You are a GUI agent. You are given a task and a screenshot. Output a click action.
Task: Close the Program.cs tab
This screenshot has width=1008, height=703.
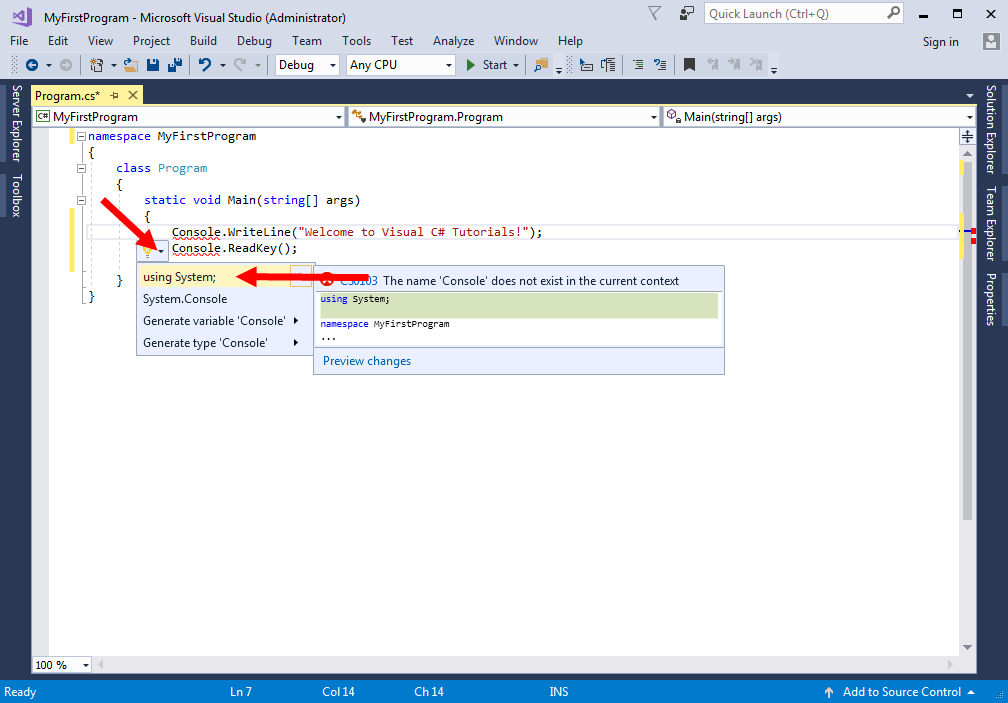tap(133, 95)
